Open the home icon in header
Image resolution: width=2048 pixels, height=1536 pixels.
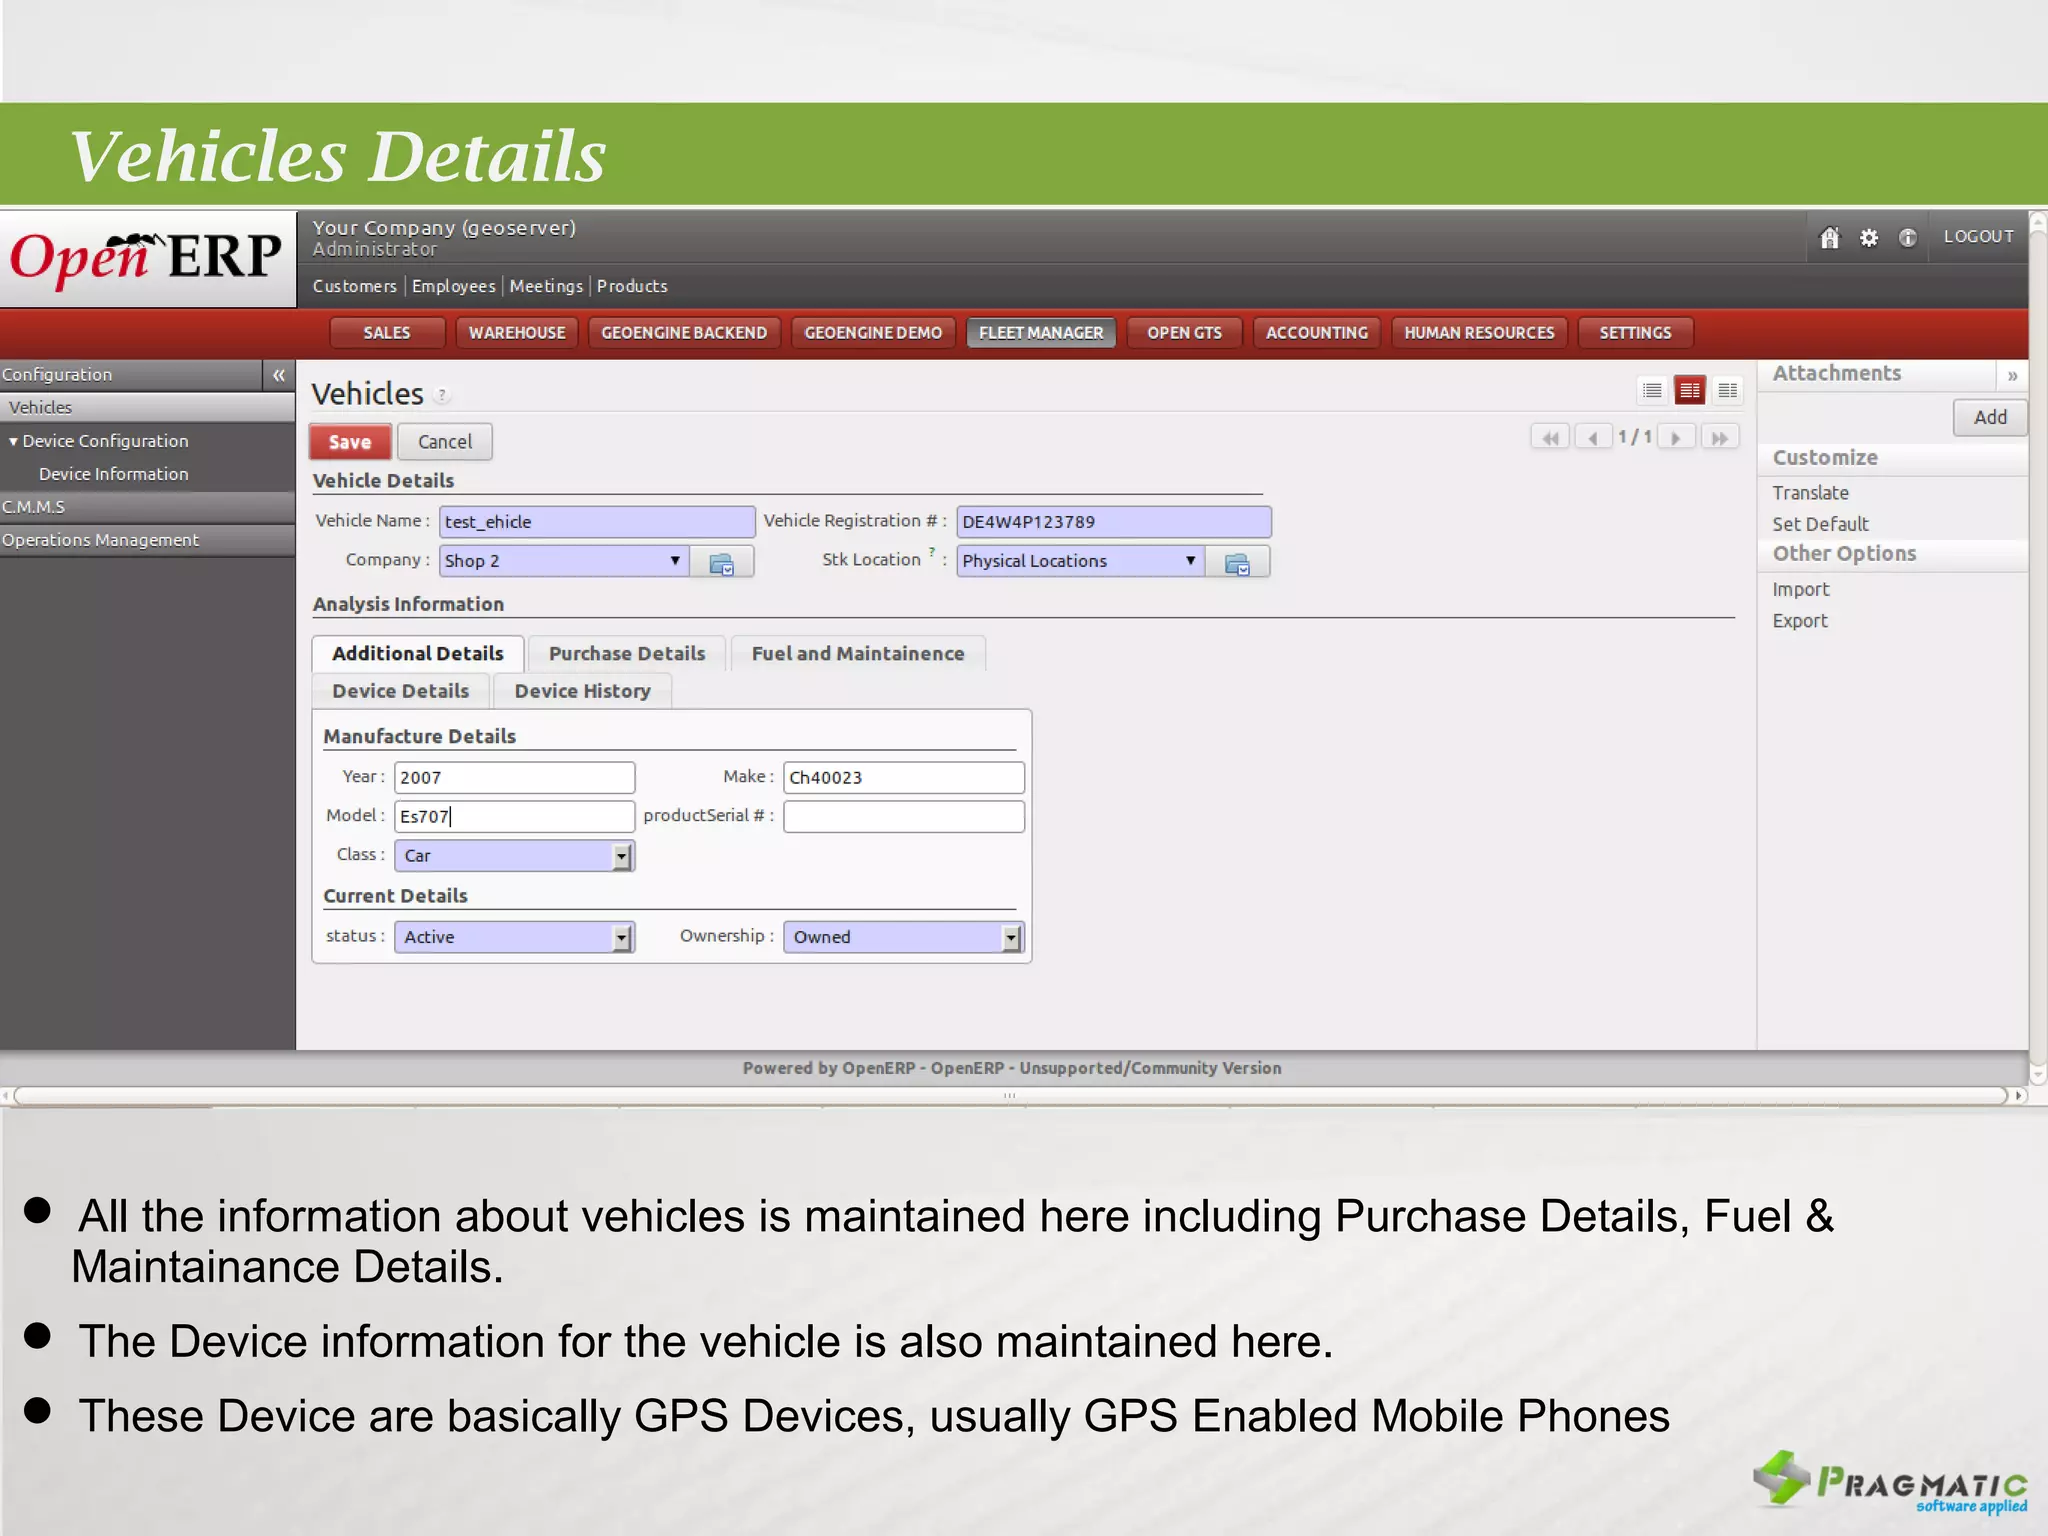pyautogui.click(x=1829, y=238)
